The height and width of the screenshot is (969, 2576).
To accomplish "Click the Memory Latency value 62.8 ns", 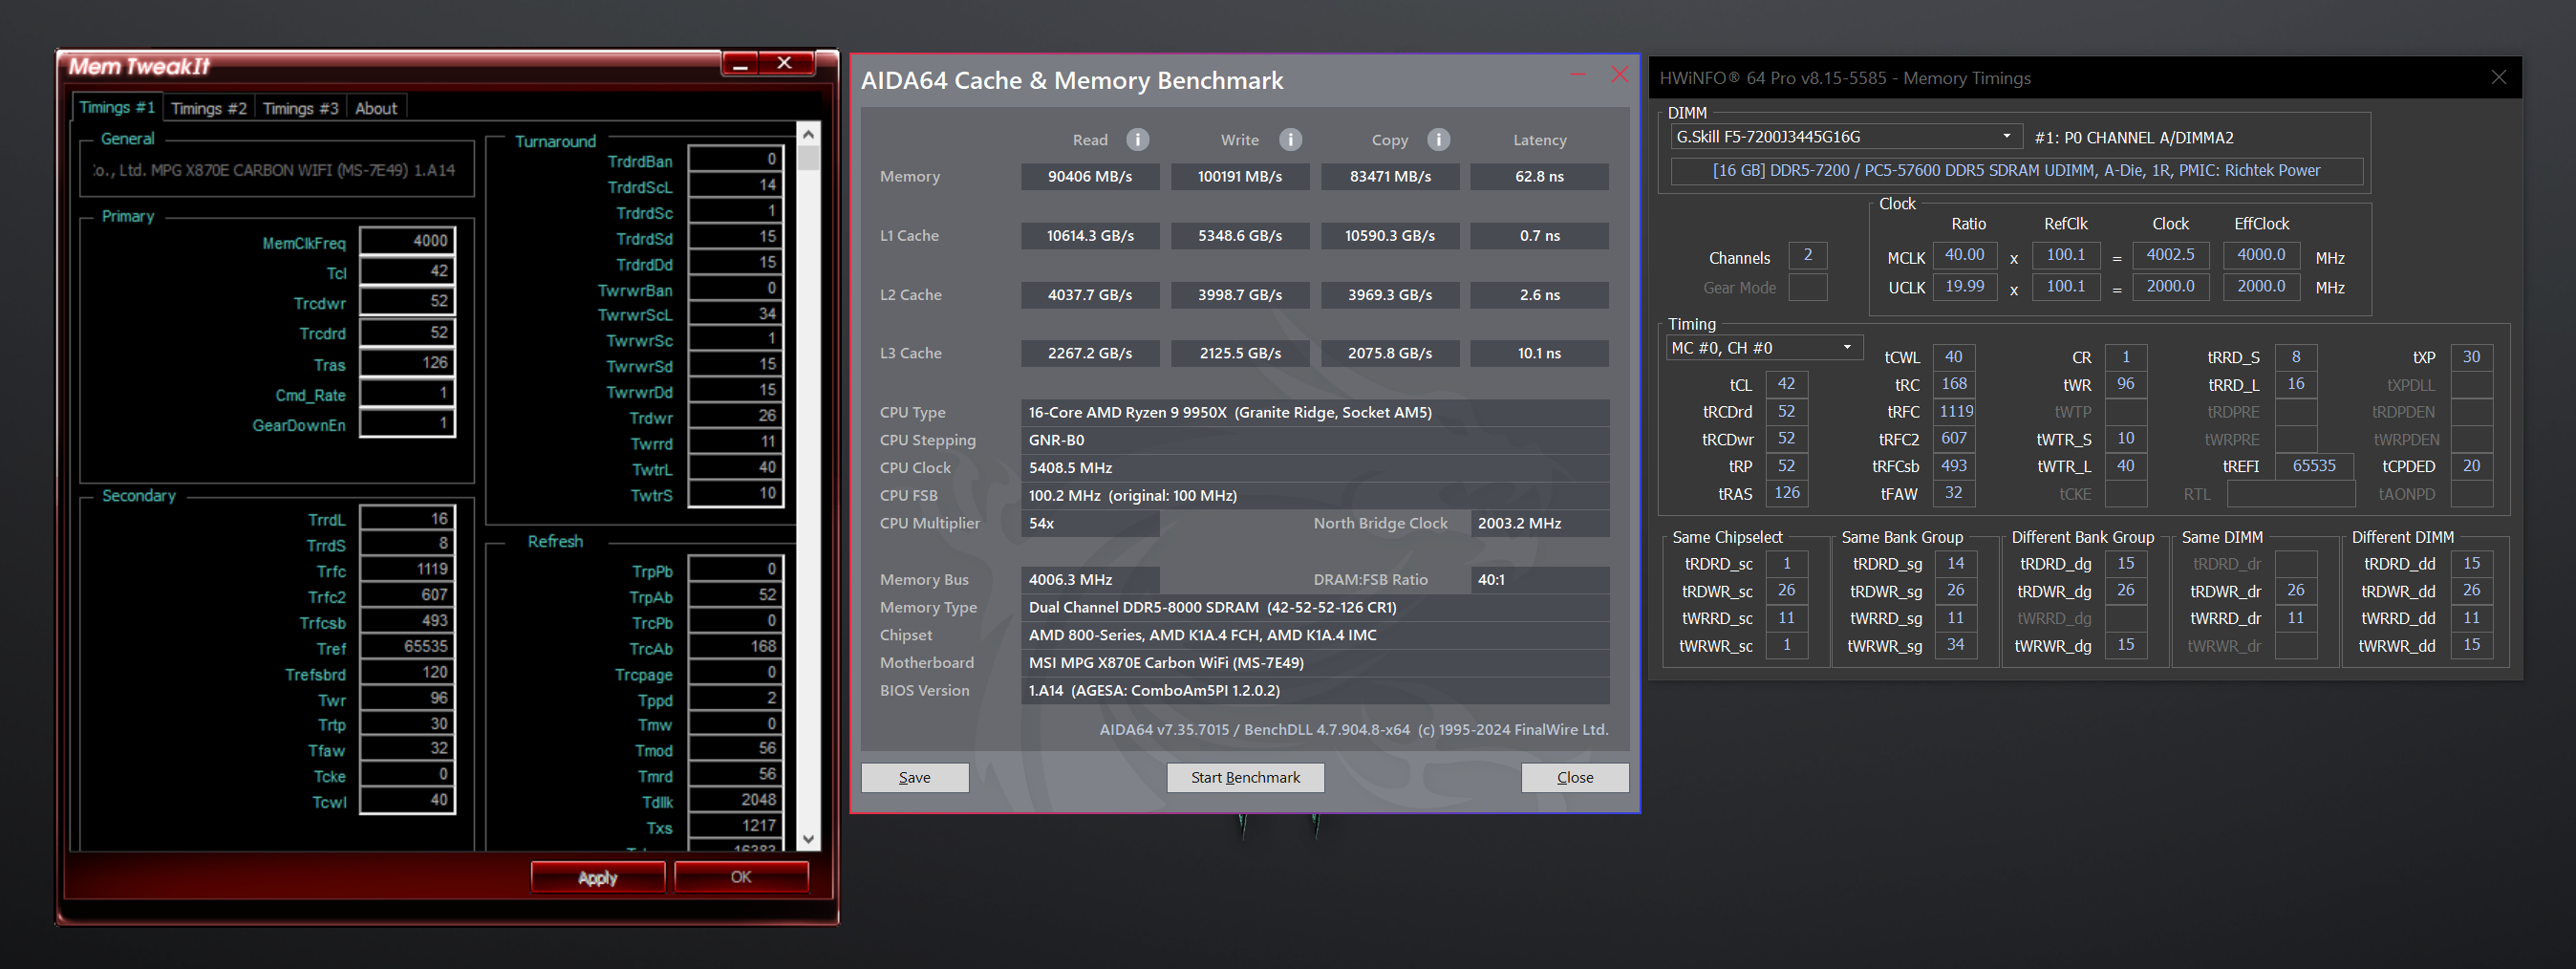I will point(1540,176).
